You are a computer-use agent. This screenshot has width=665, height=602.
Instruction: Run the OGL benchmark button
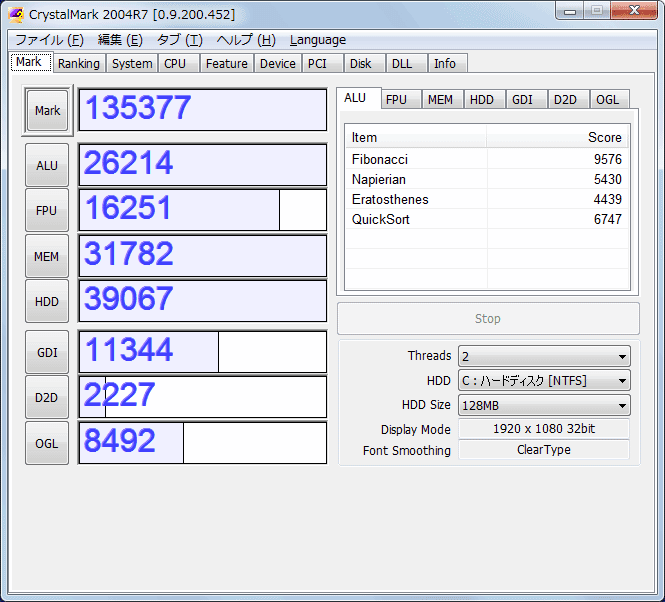pos(47,443)
